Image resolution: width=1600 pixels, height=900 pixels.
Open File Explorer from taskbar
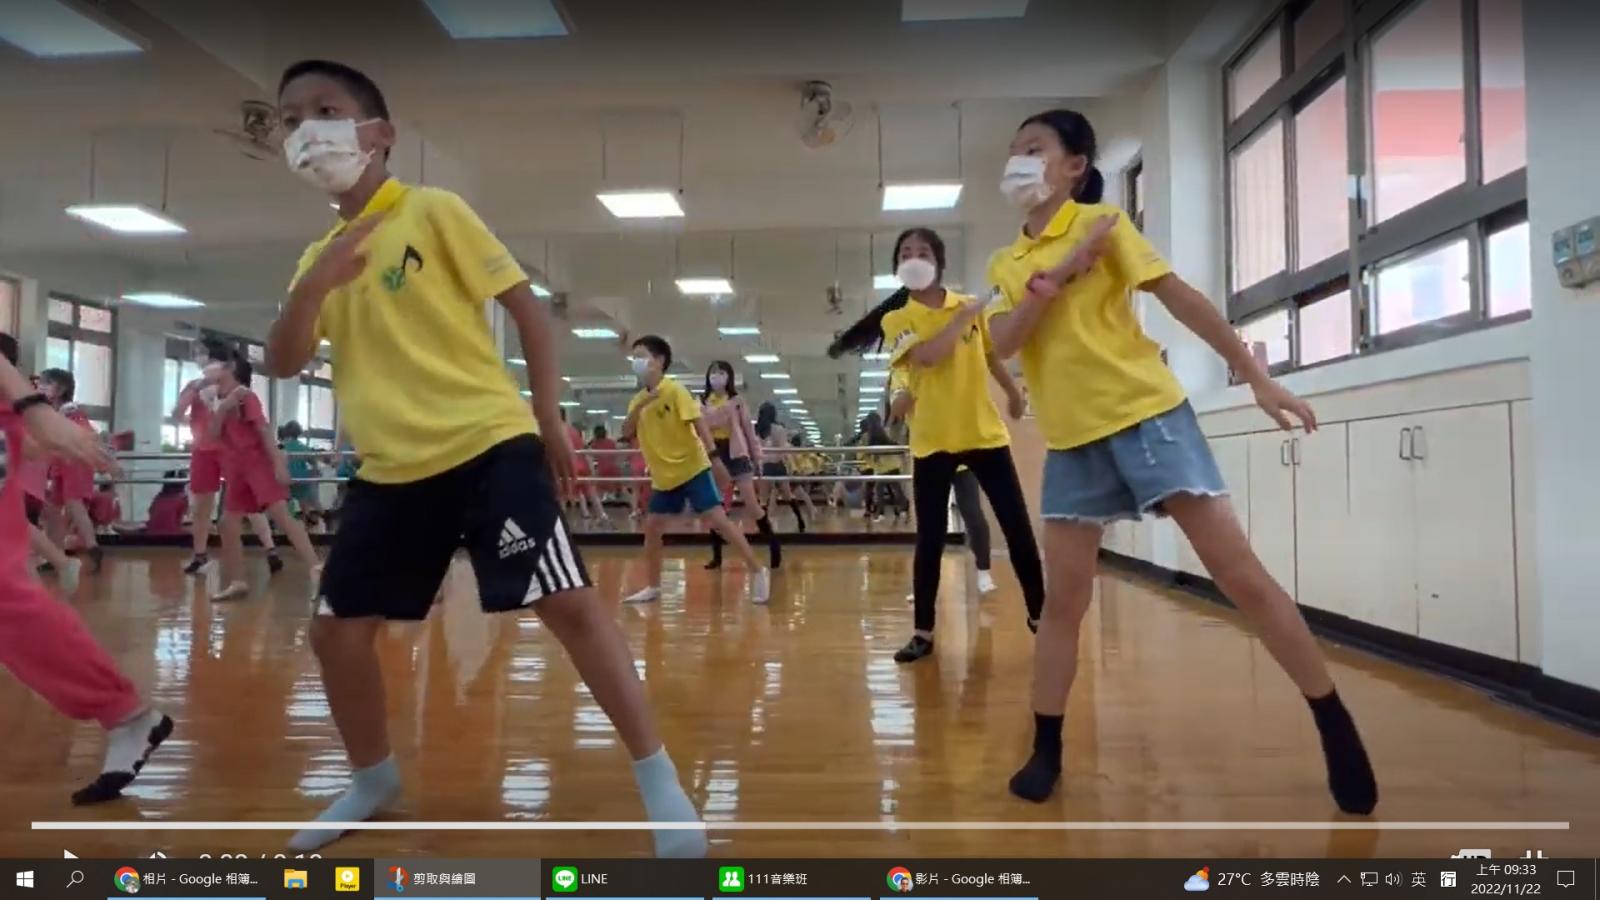295,879
